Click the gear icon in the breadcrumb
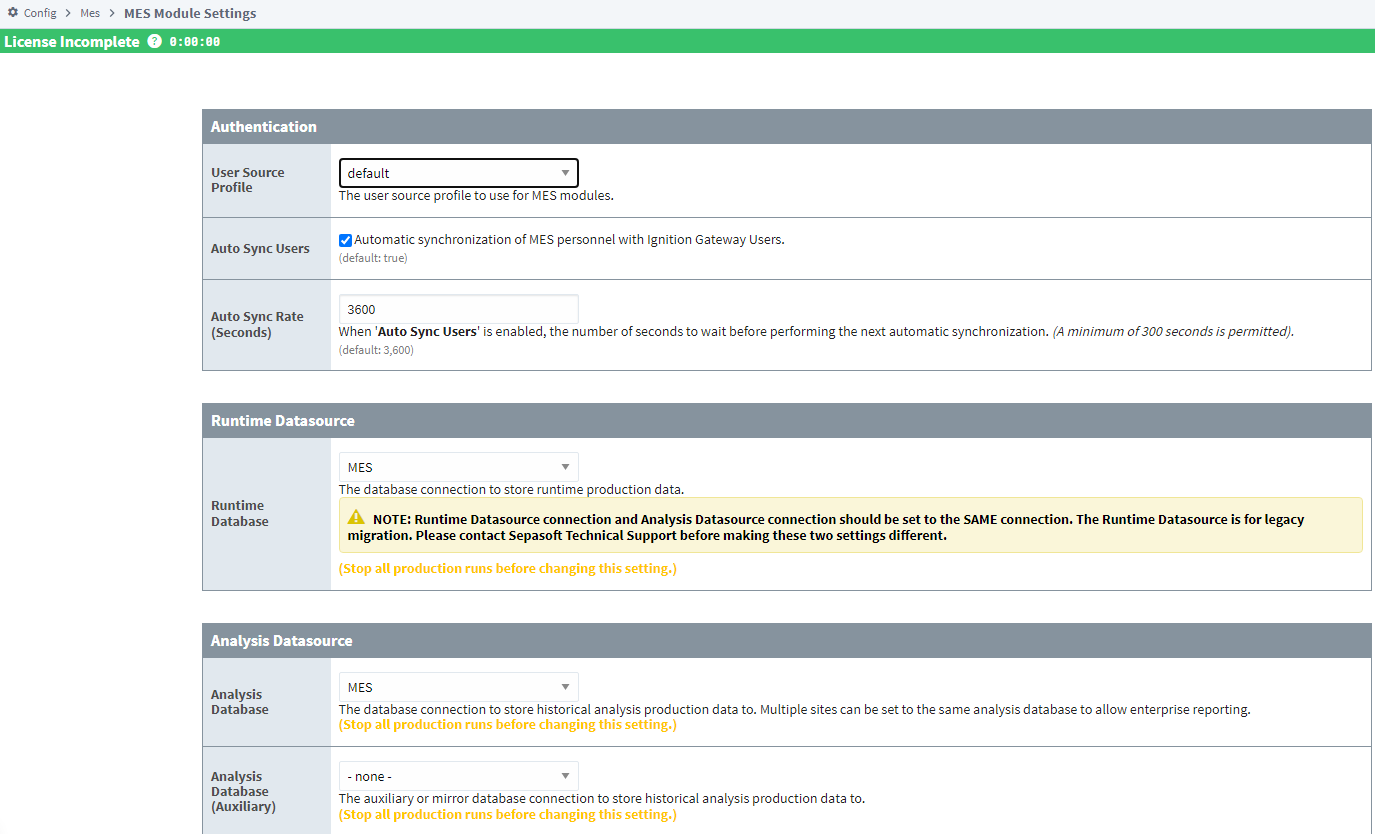The height and width of the screenshot is (834, 1375). (13, 13)
